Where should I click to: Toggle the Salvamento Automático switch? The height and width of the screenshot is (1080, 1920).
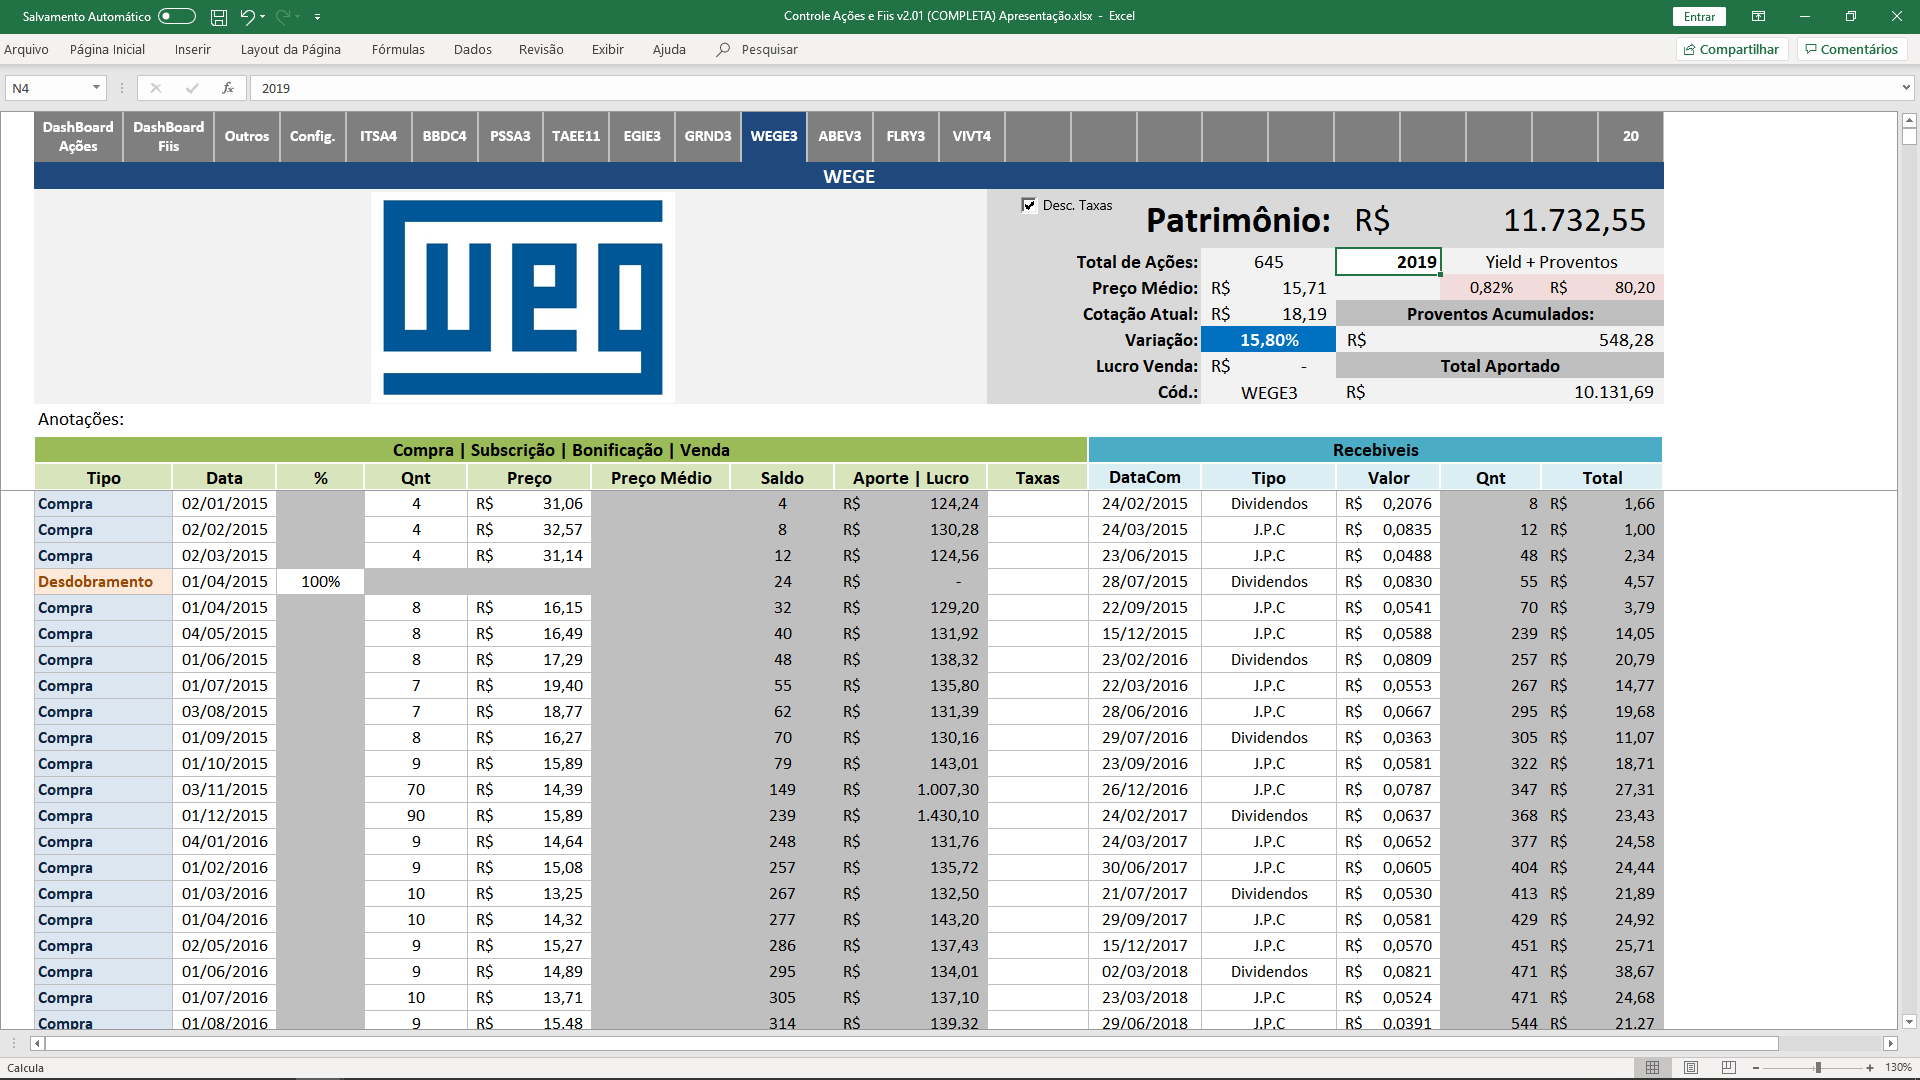[176, 16]
